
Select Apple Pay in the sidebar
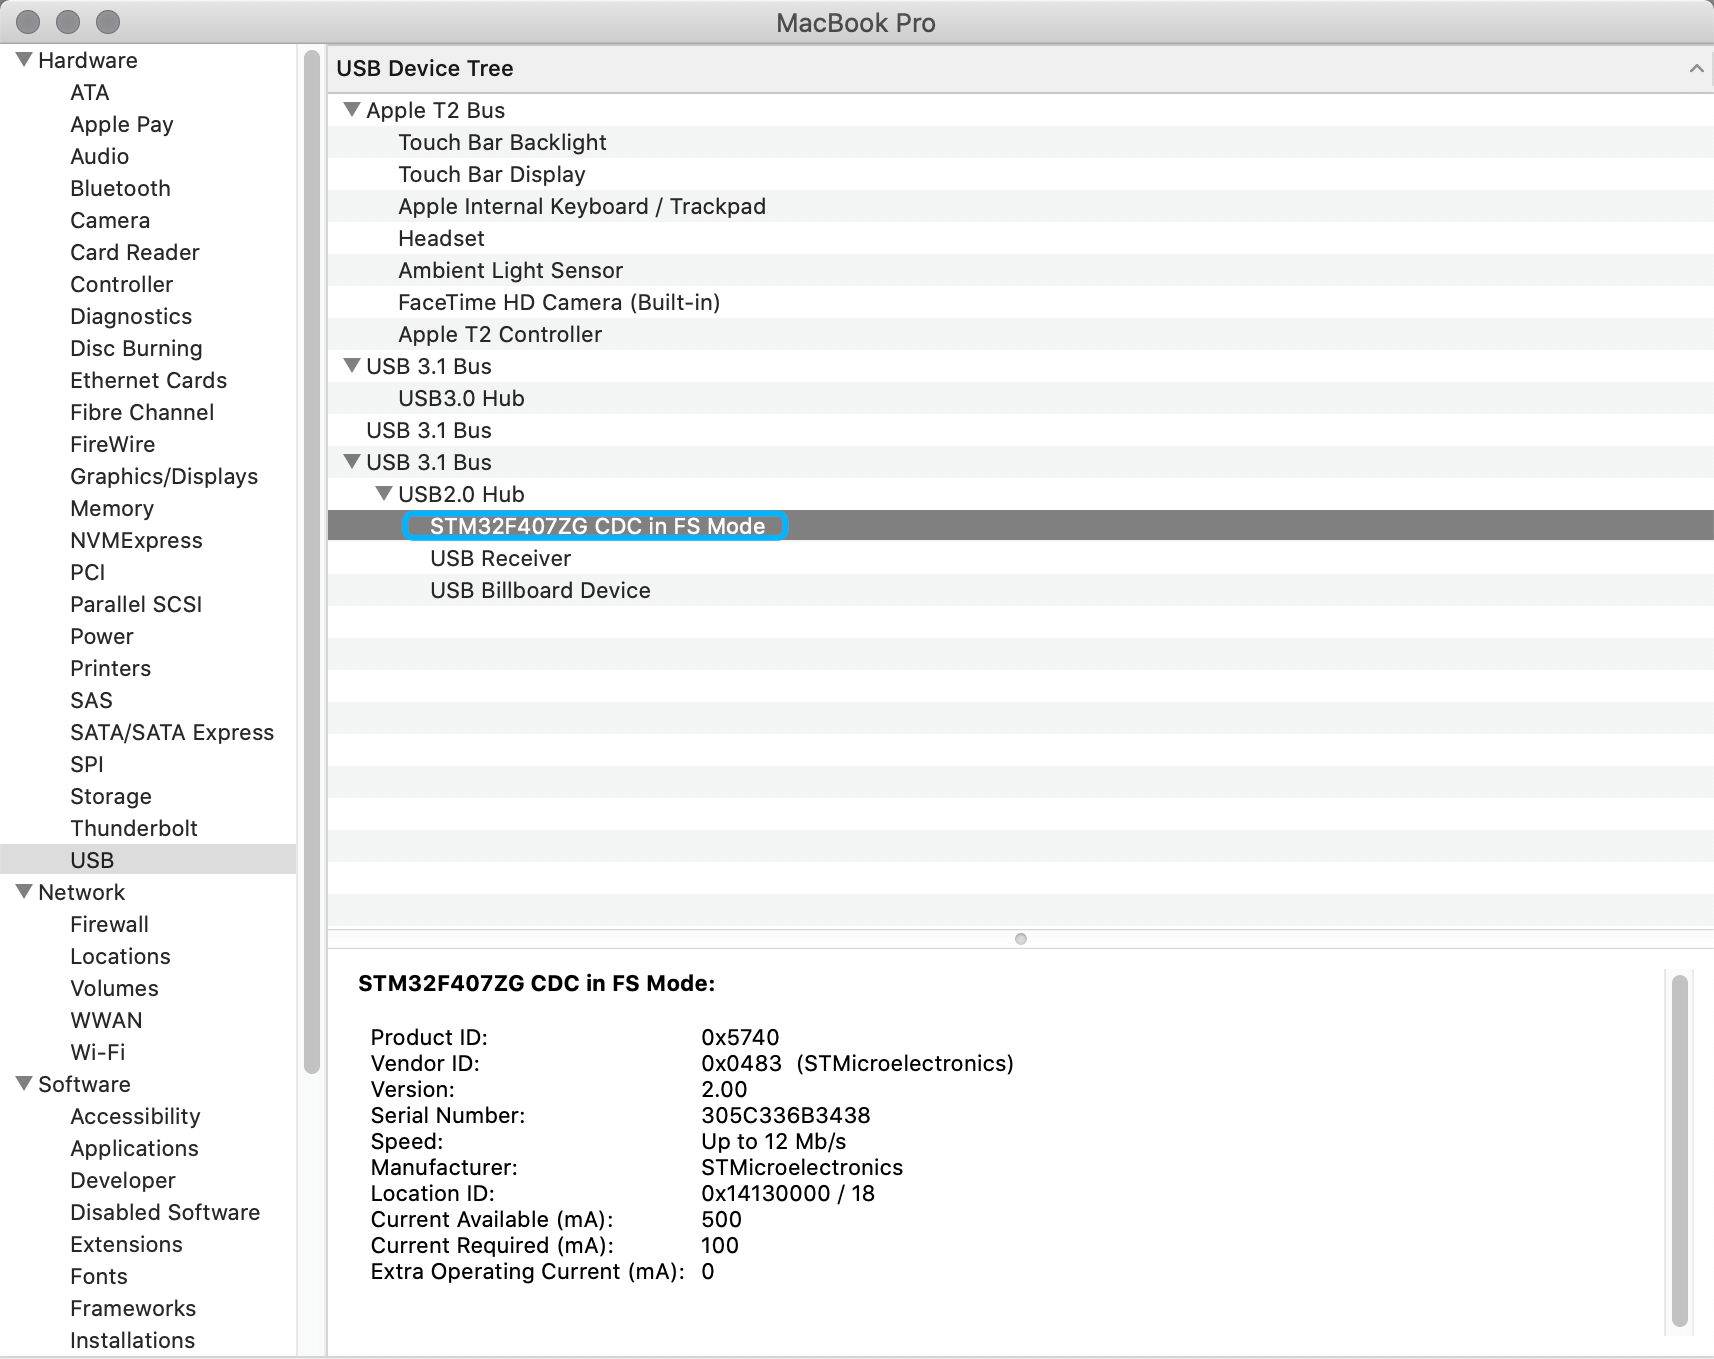[x=122, y=124]
